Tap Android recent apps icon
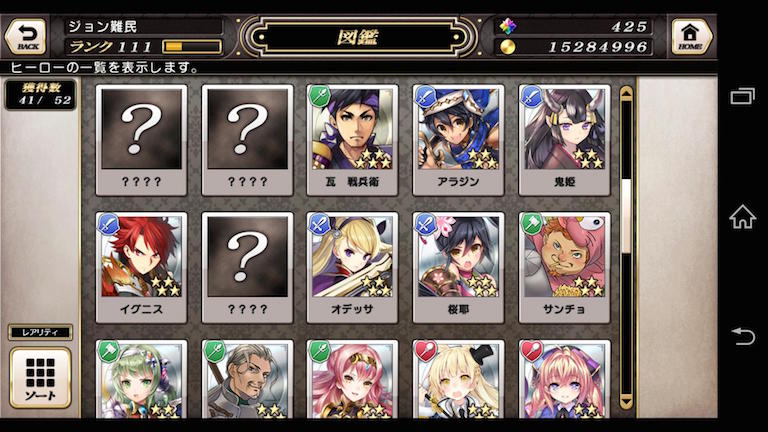 pyautogui.click(x=743, y=96)
